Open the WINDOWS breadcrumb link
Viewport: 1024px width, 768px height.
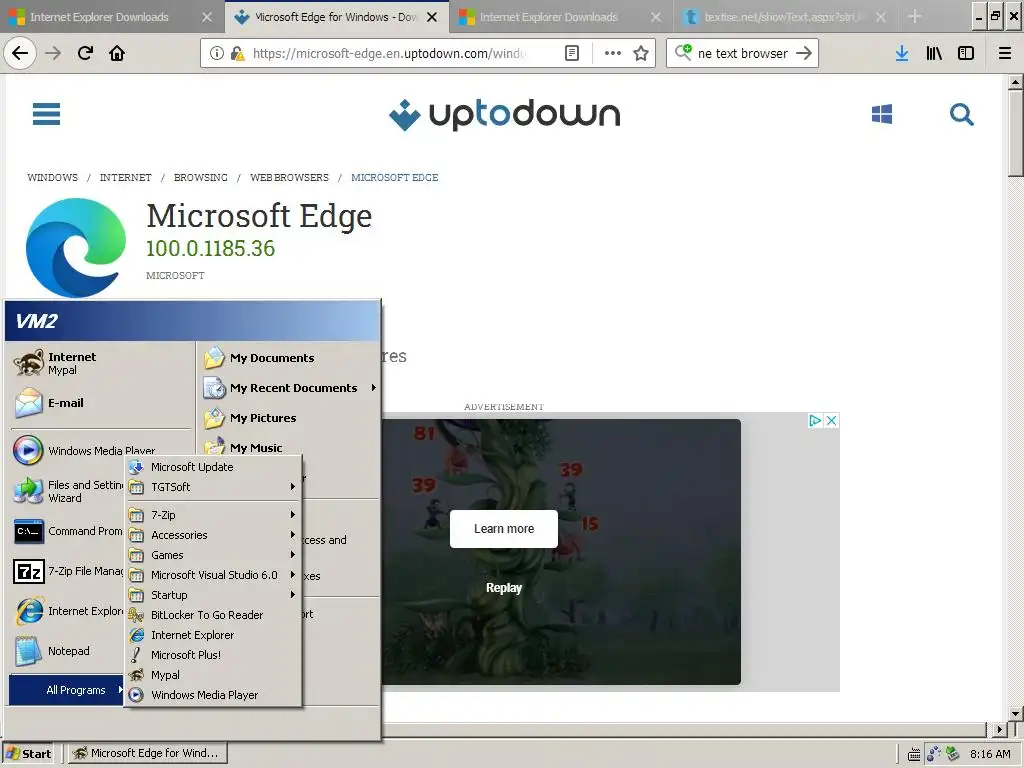click(x=52, y=178)
